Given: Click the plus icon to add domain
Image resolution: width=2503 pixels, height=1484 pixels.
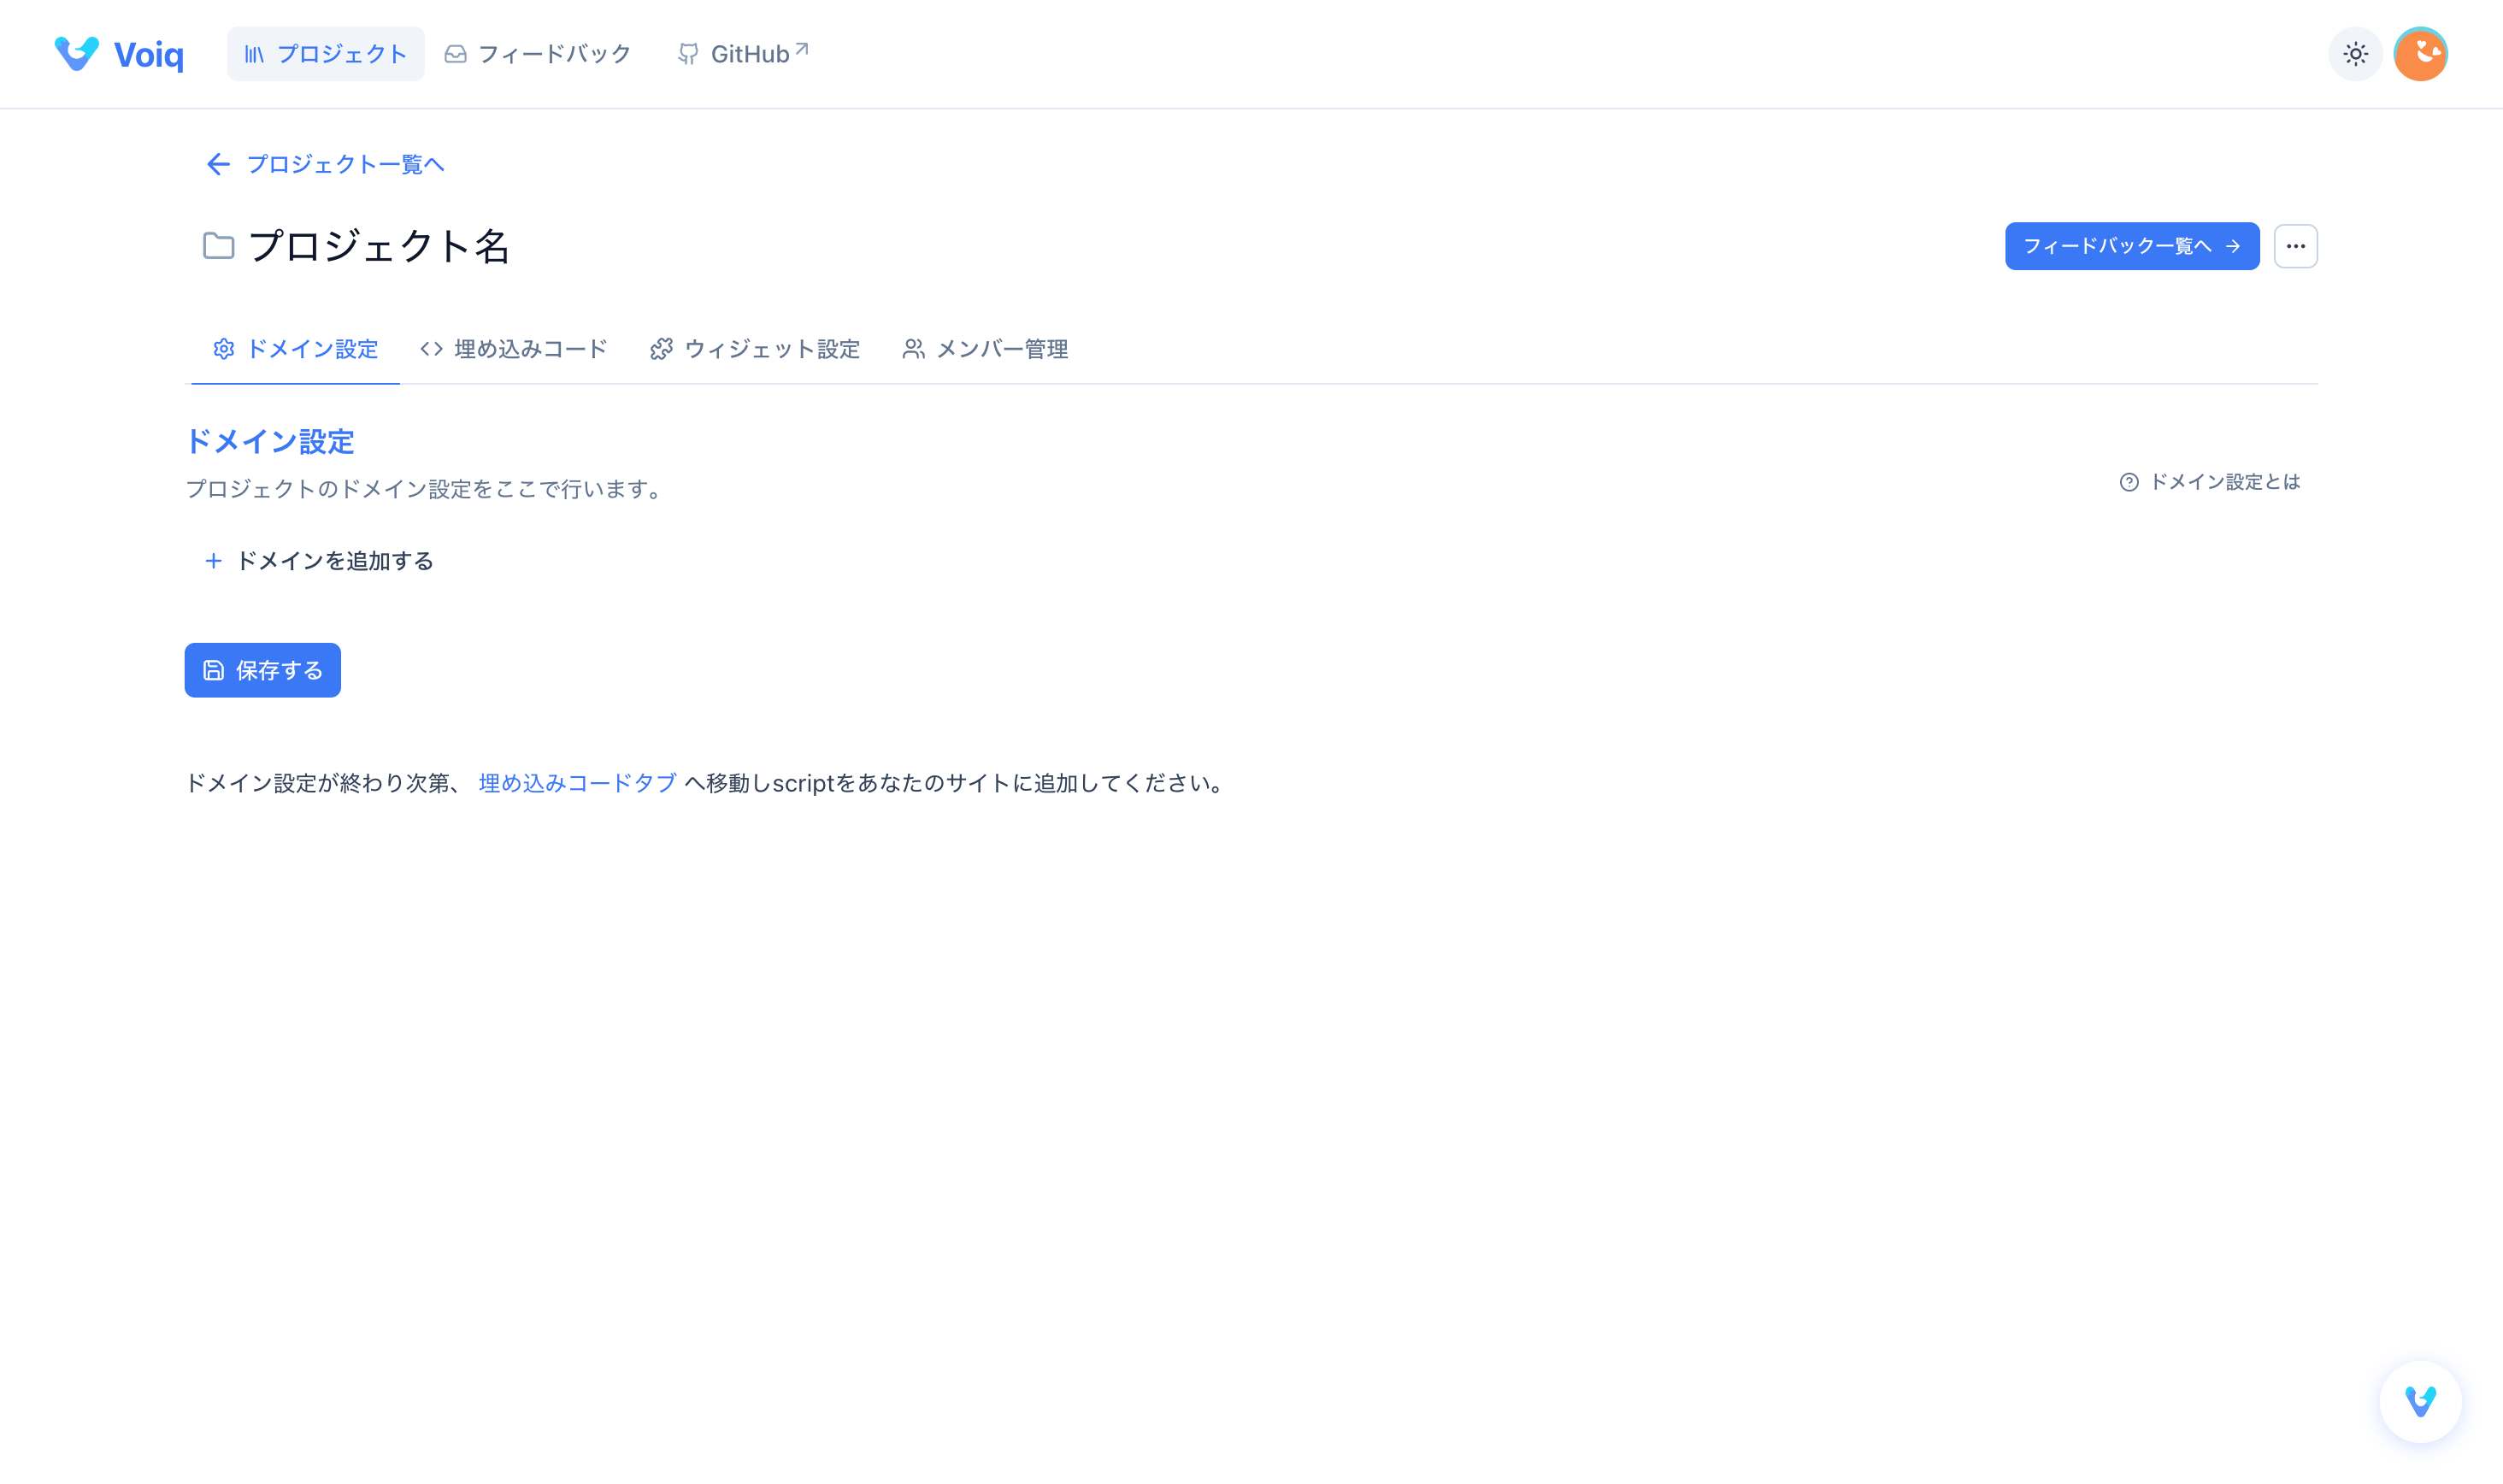Looking at the screenshot, I should [213, 561].
